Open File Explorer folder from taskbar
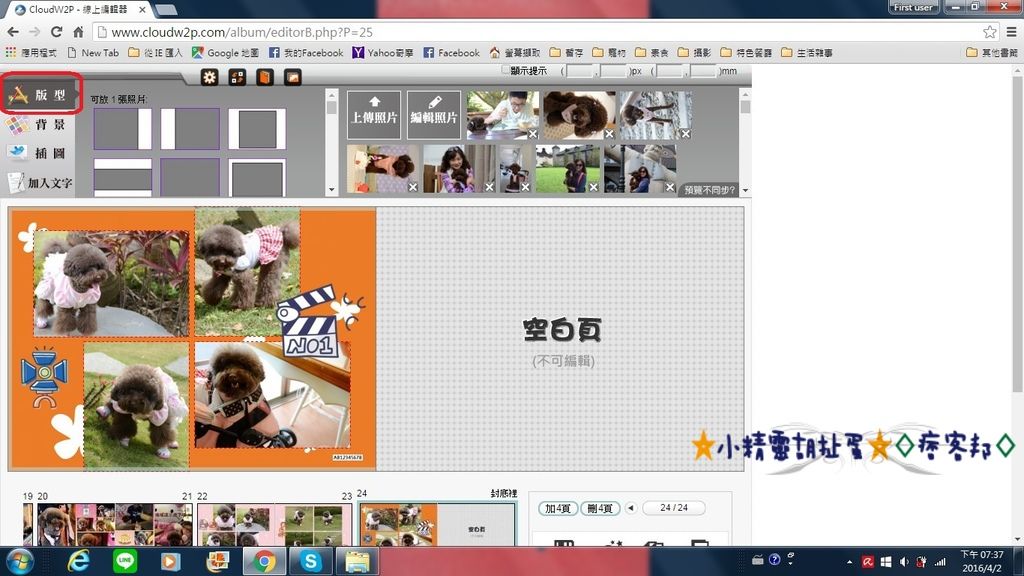Viewport: 1024px width, 576px height. 357,562
